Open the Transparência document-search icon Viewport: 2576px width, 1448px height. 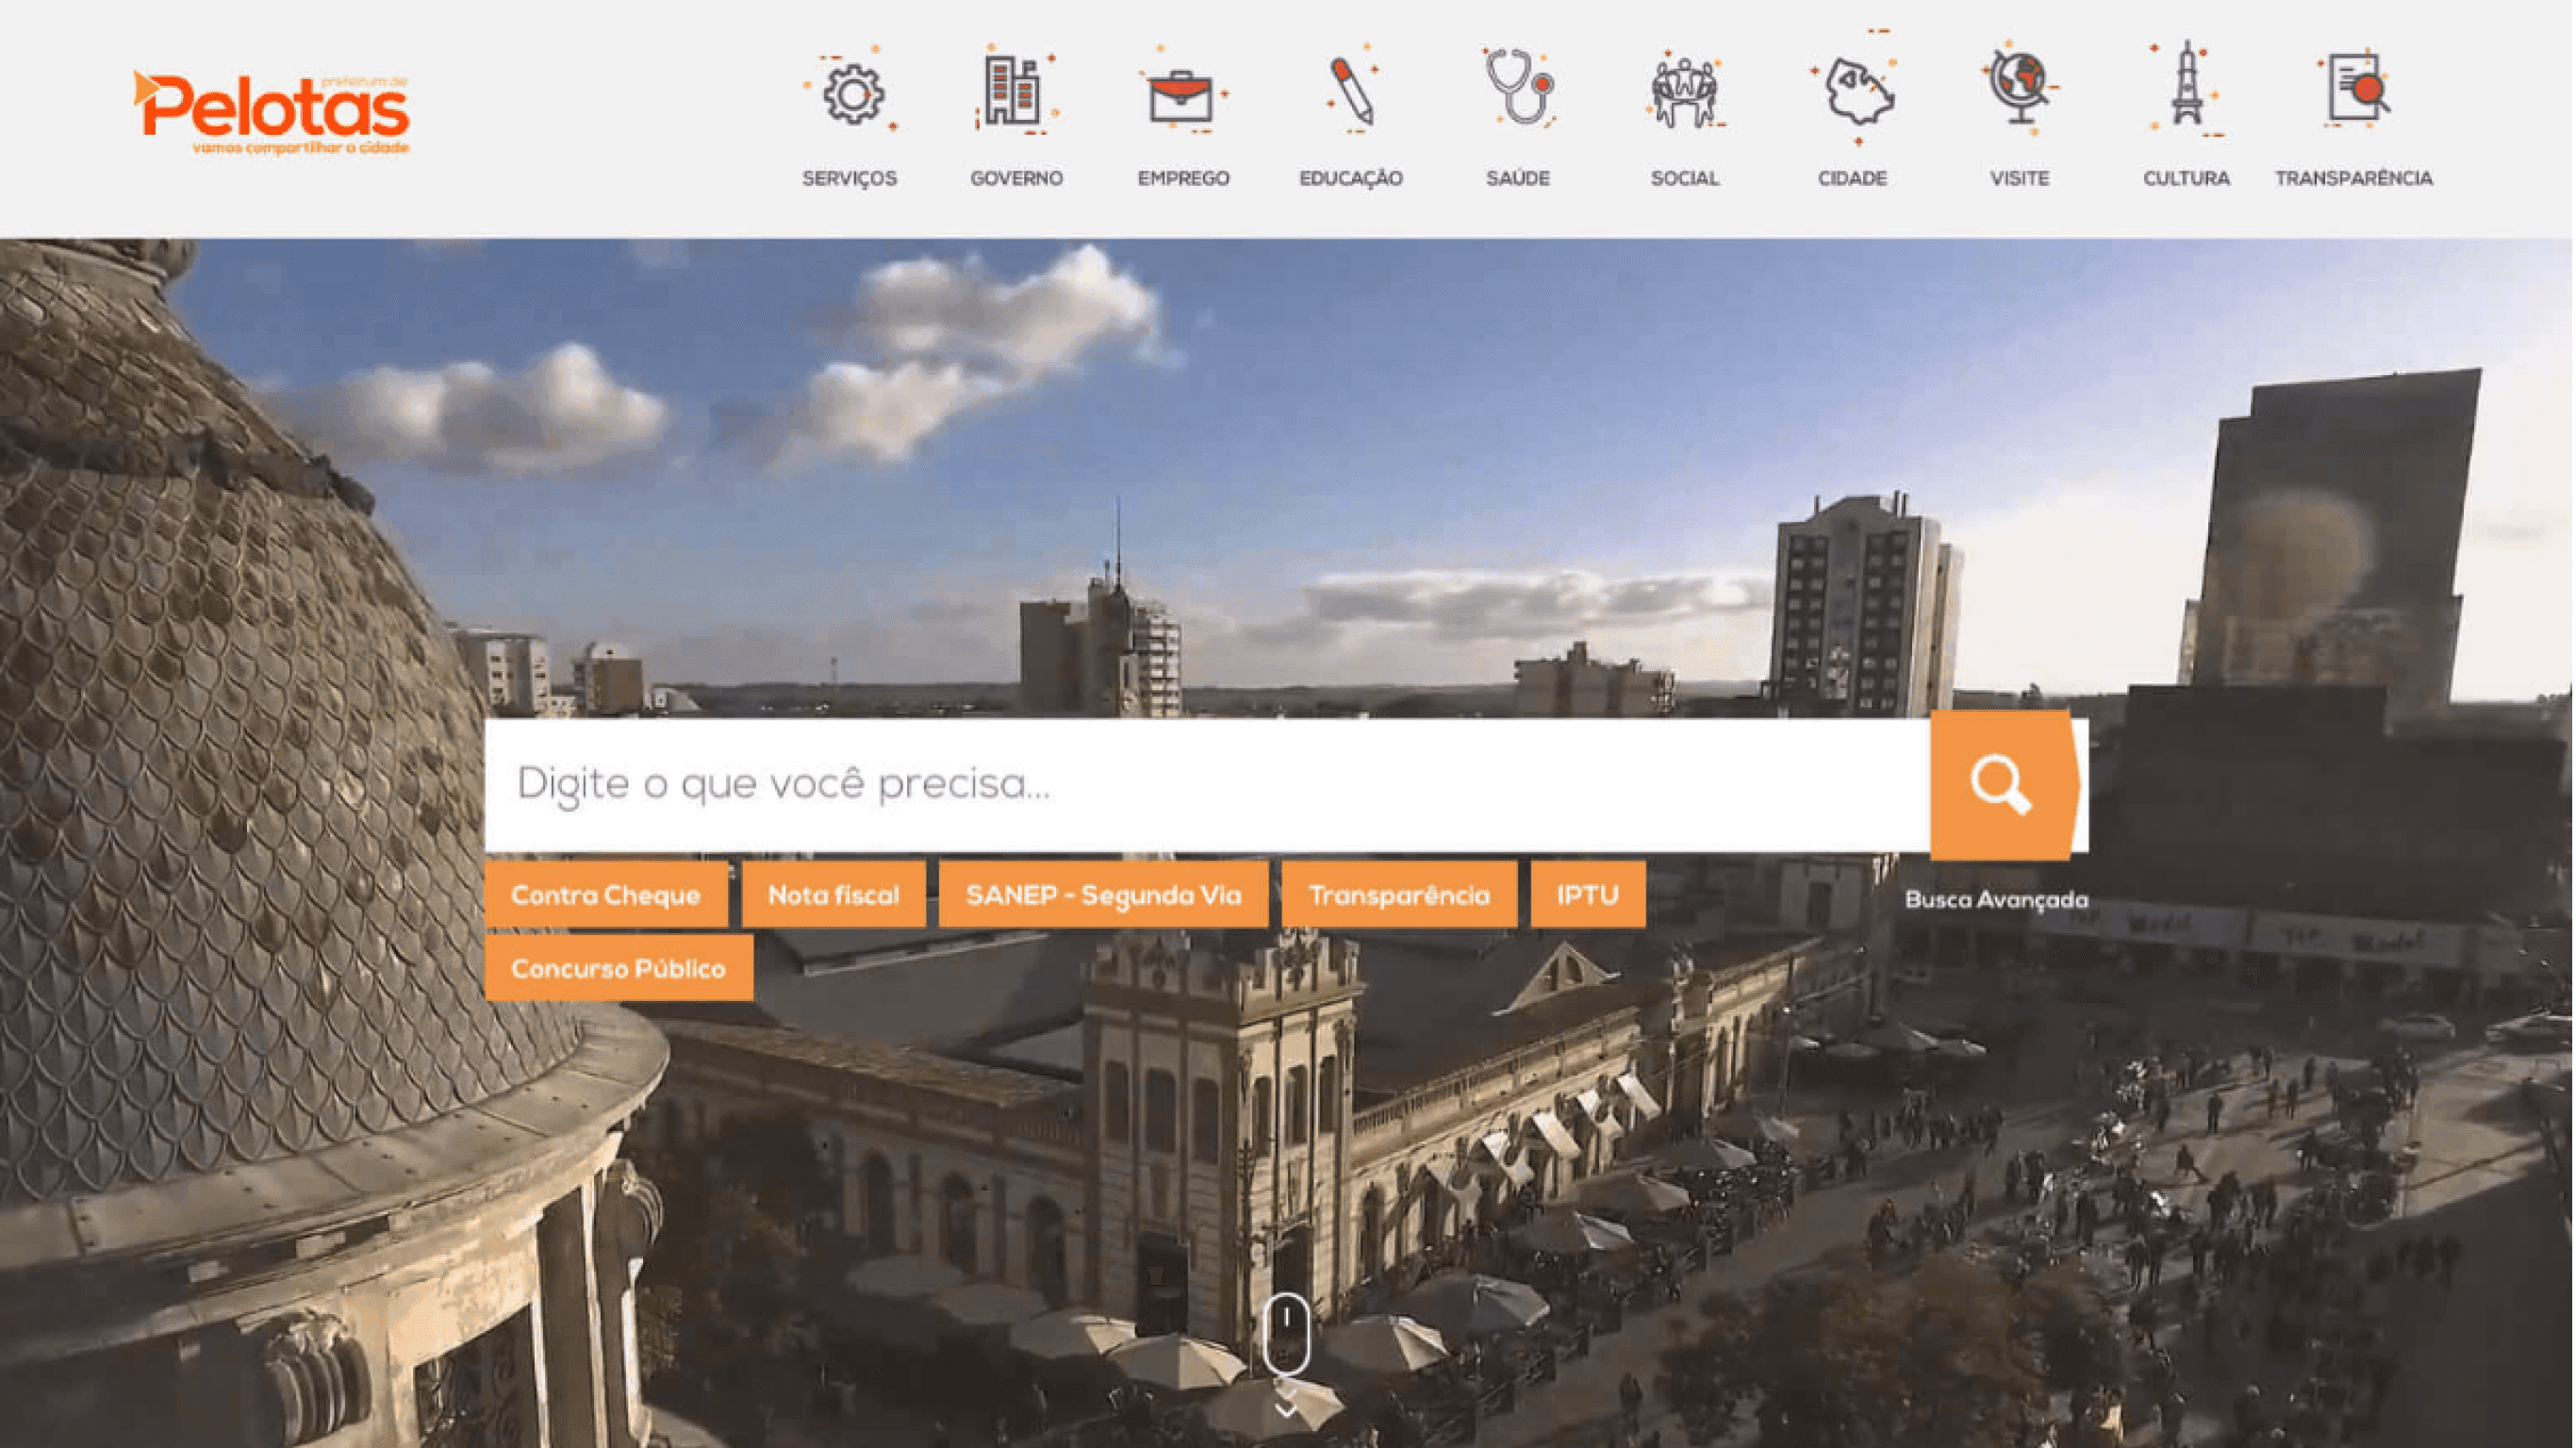coord(2355,88)
